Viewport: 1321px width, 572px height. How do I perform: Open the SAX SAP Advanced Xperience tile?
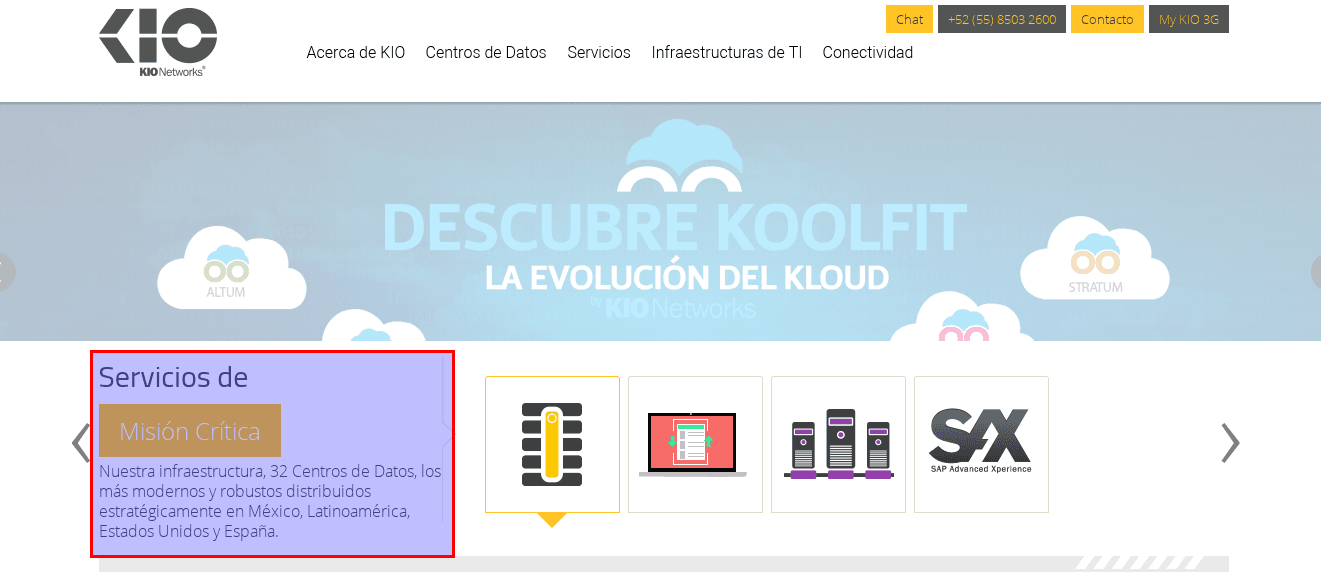point(981,444)
